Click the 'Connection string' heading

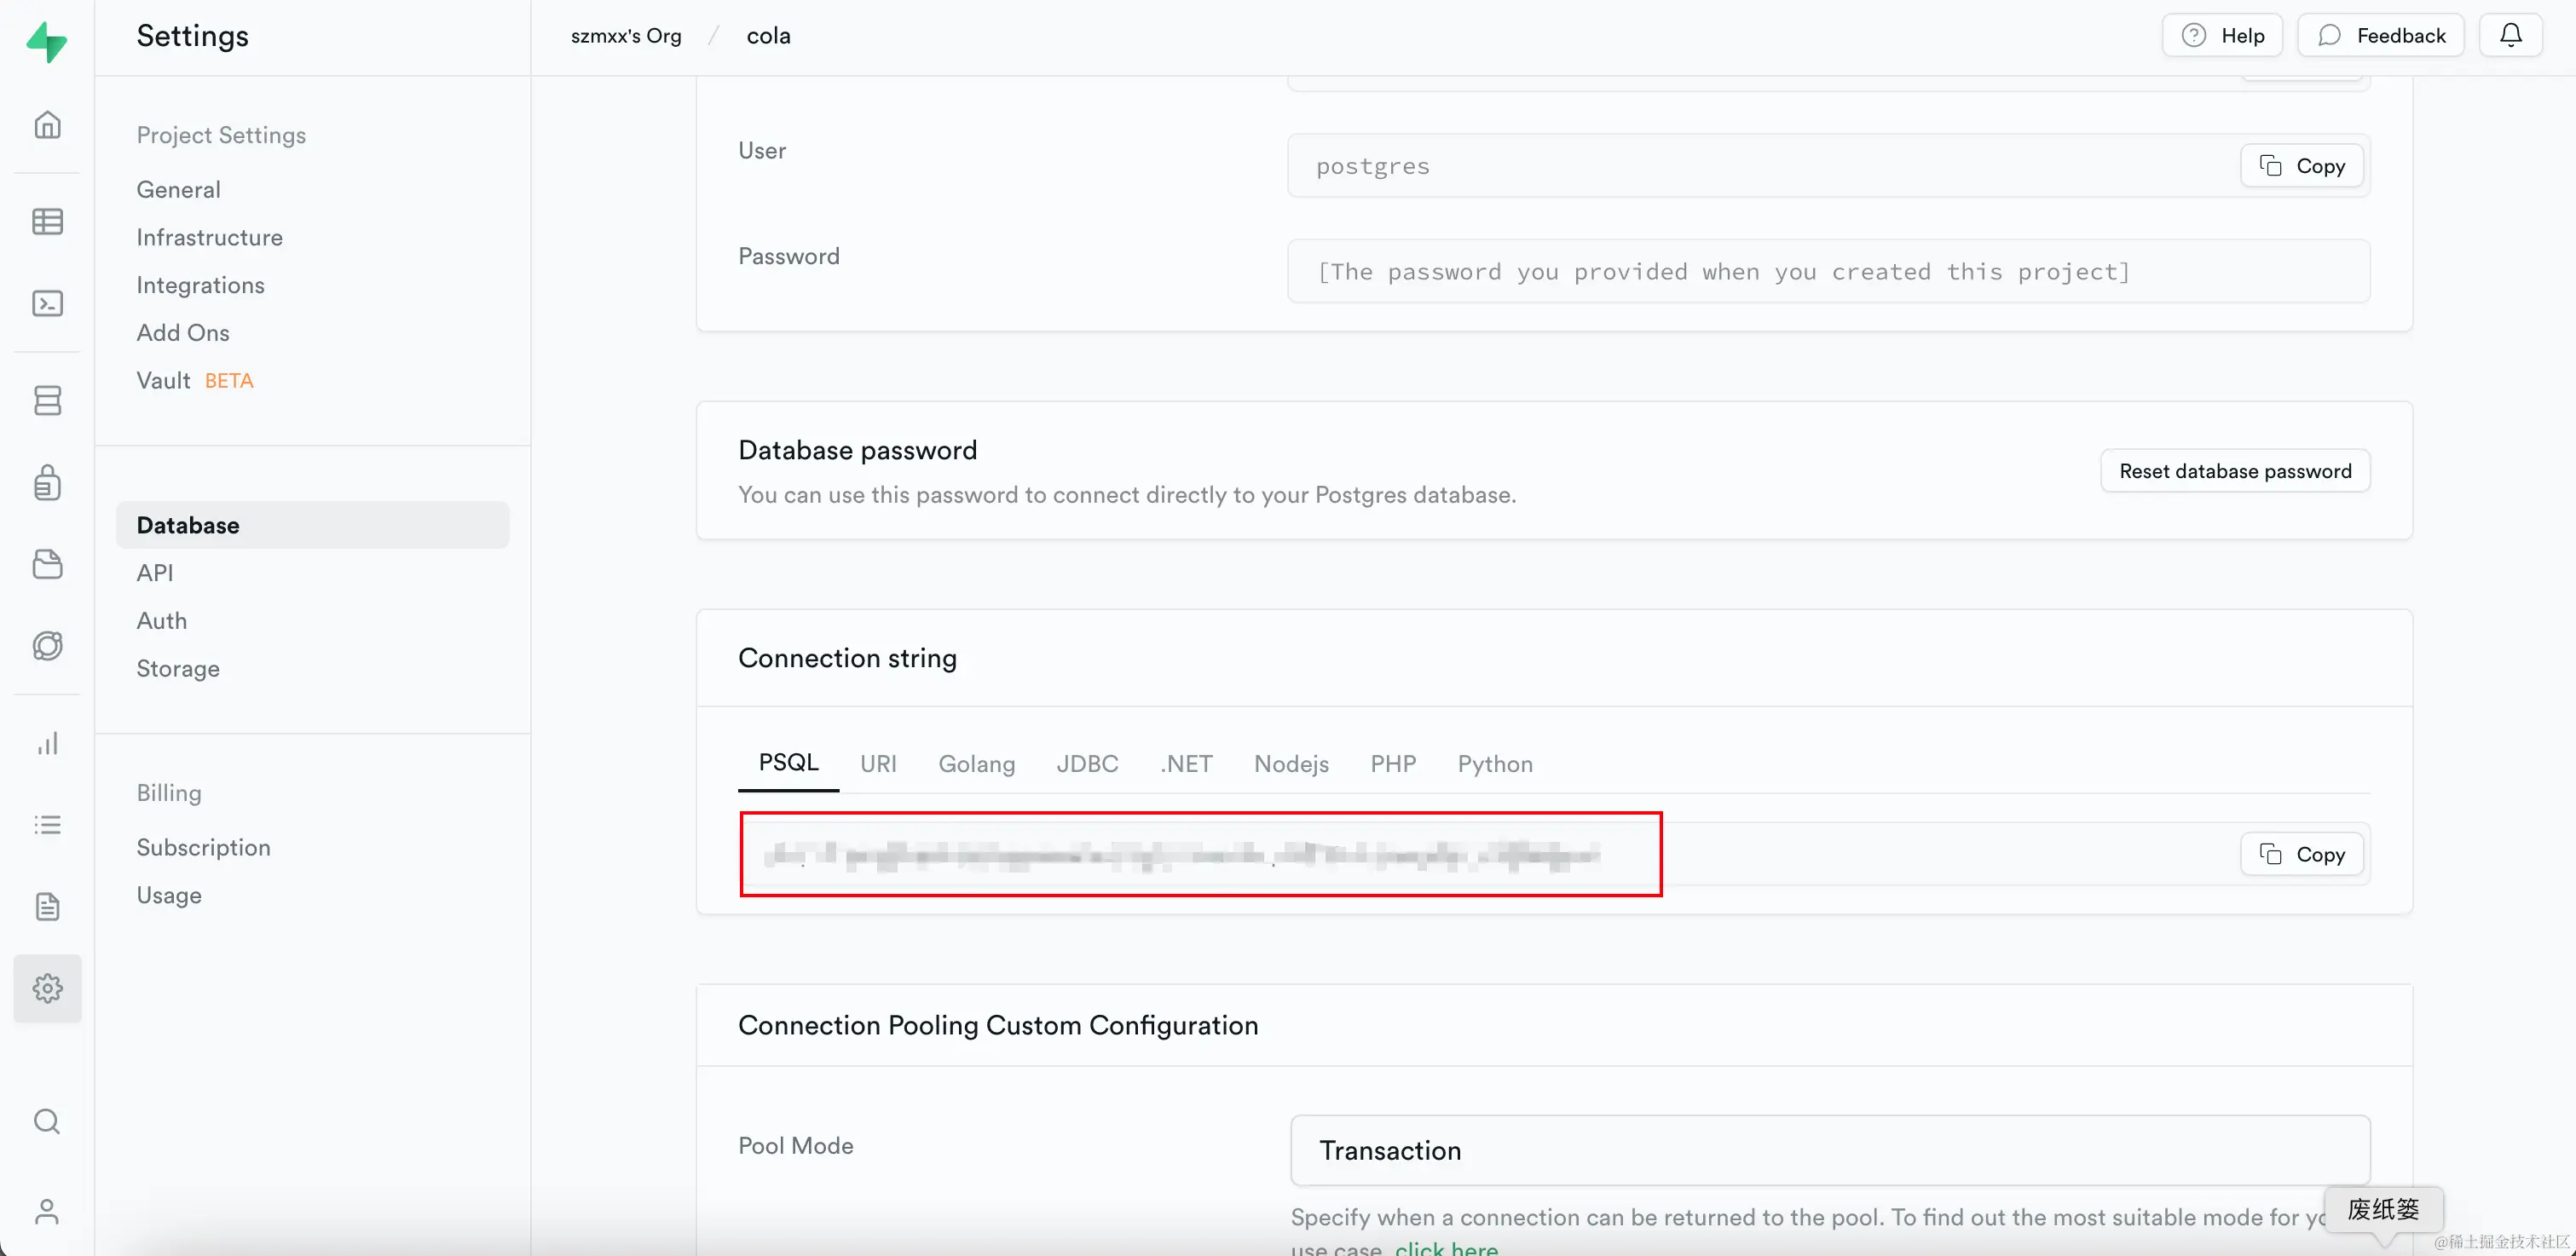pos(847,658)
